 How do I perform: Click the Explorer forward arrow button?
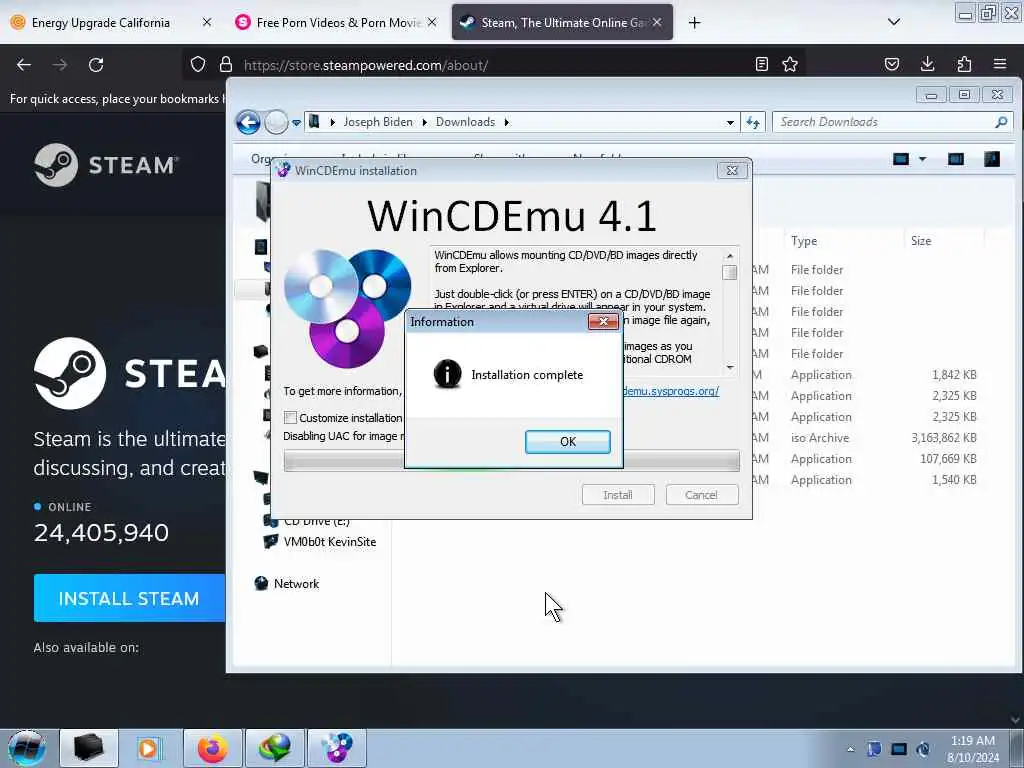[x=276, y=122]
